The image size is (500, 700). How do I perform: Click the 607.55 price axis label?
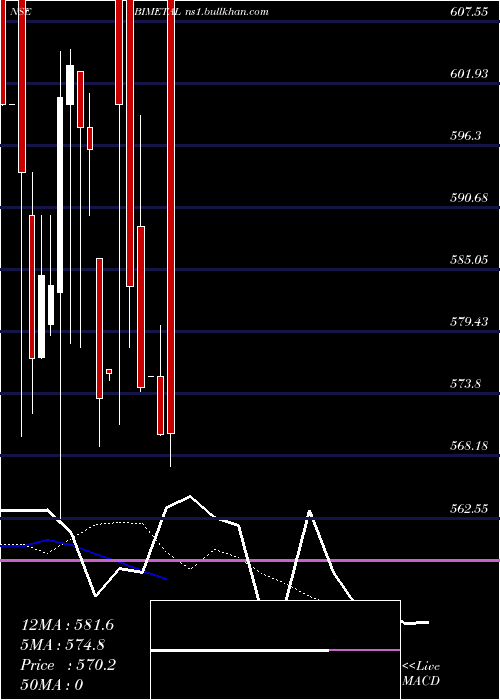[468, 12]
